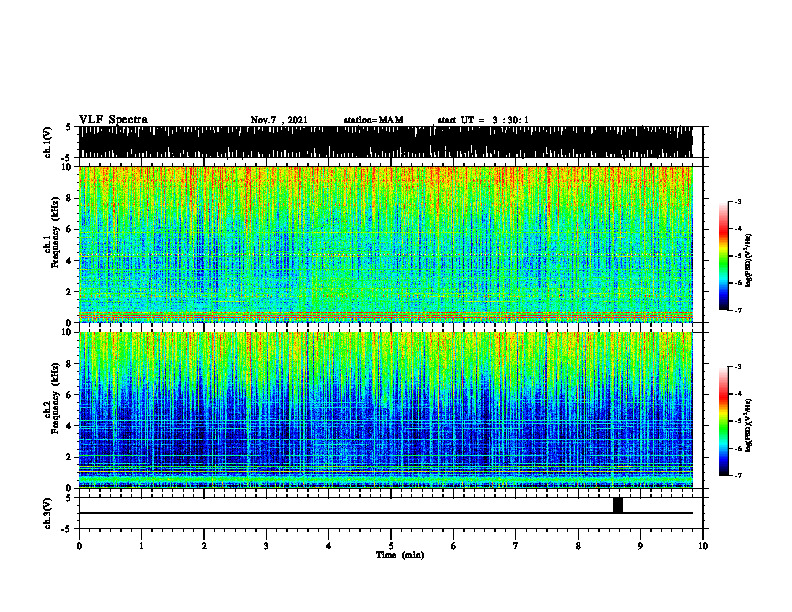Click time-axis tick label "3"

[266, 546]
